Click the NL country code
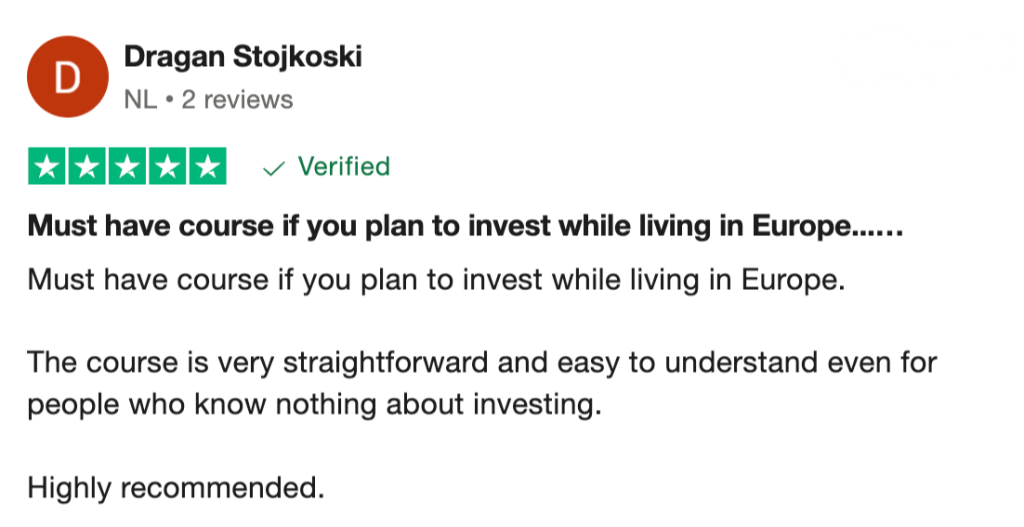This screenshot has height=527, width=1024. coord(141,100)
